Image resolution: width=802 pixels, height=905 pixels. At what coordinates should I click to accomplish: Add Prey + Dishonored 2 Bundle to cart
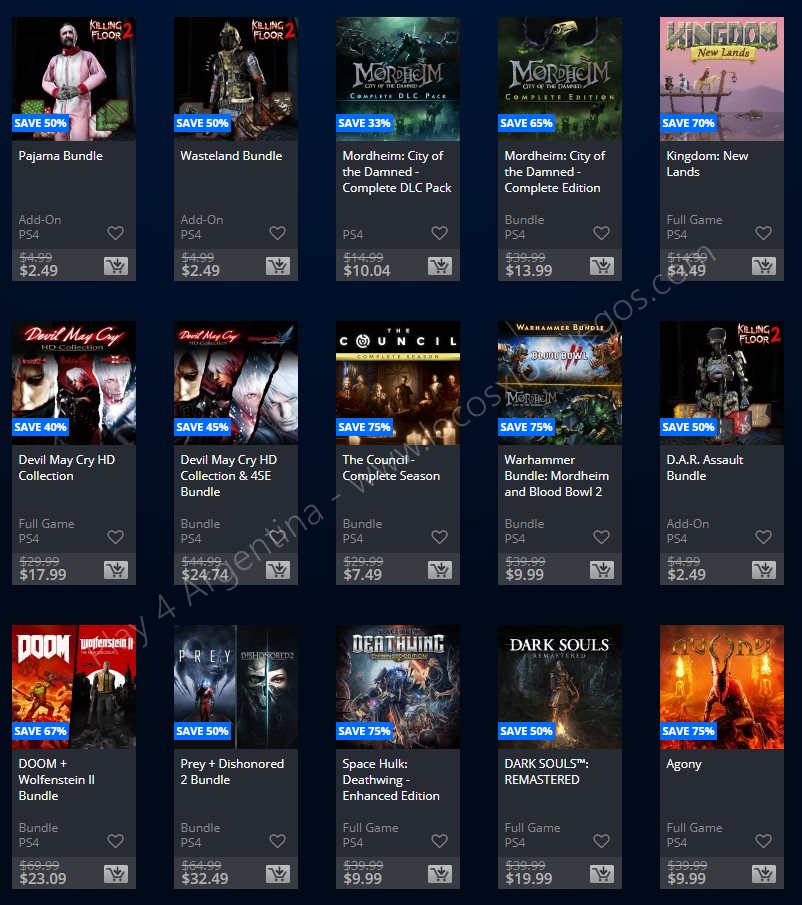click(278, 874)
